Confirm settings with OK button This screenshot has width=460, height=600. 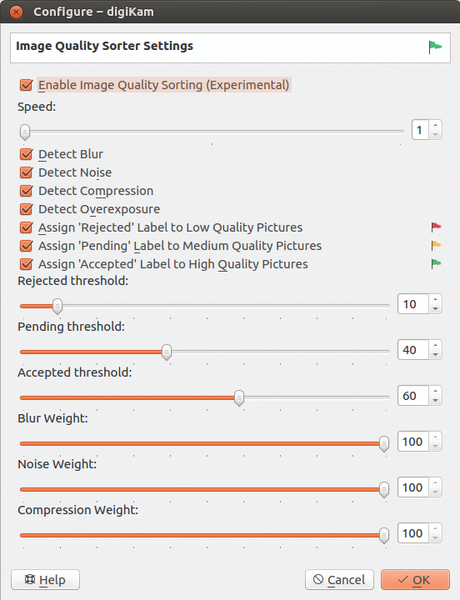tap(415, 580)
